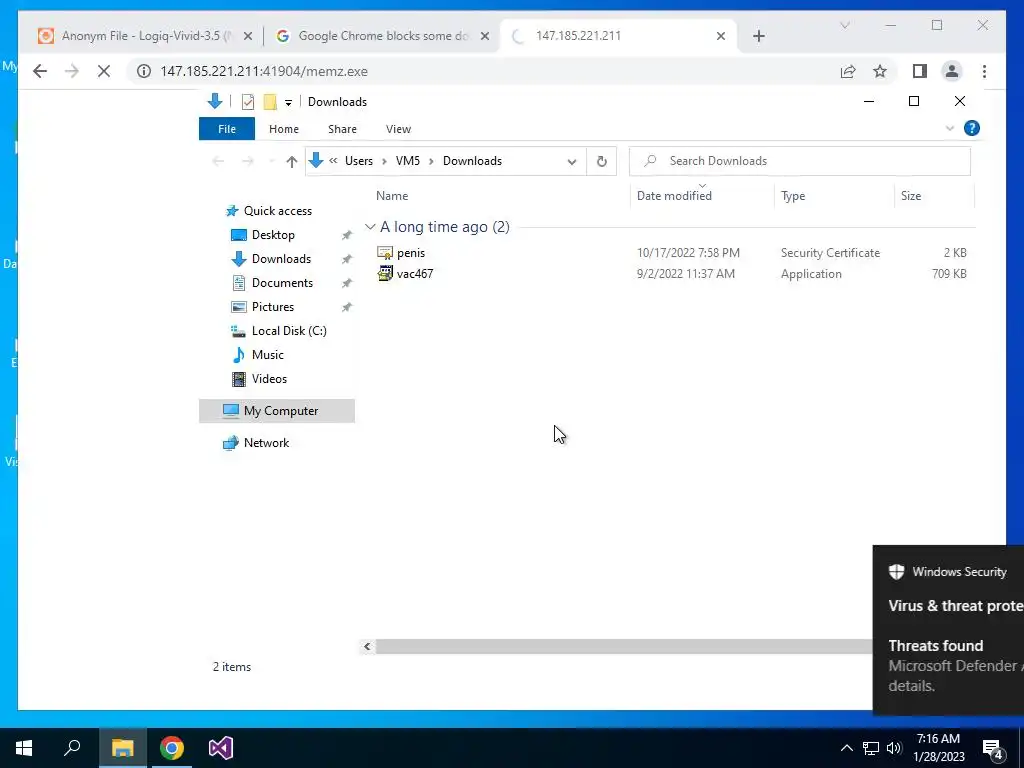
Task: Sort by the Name column
Action: 392,196
